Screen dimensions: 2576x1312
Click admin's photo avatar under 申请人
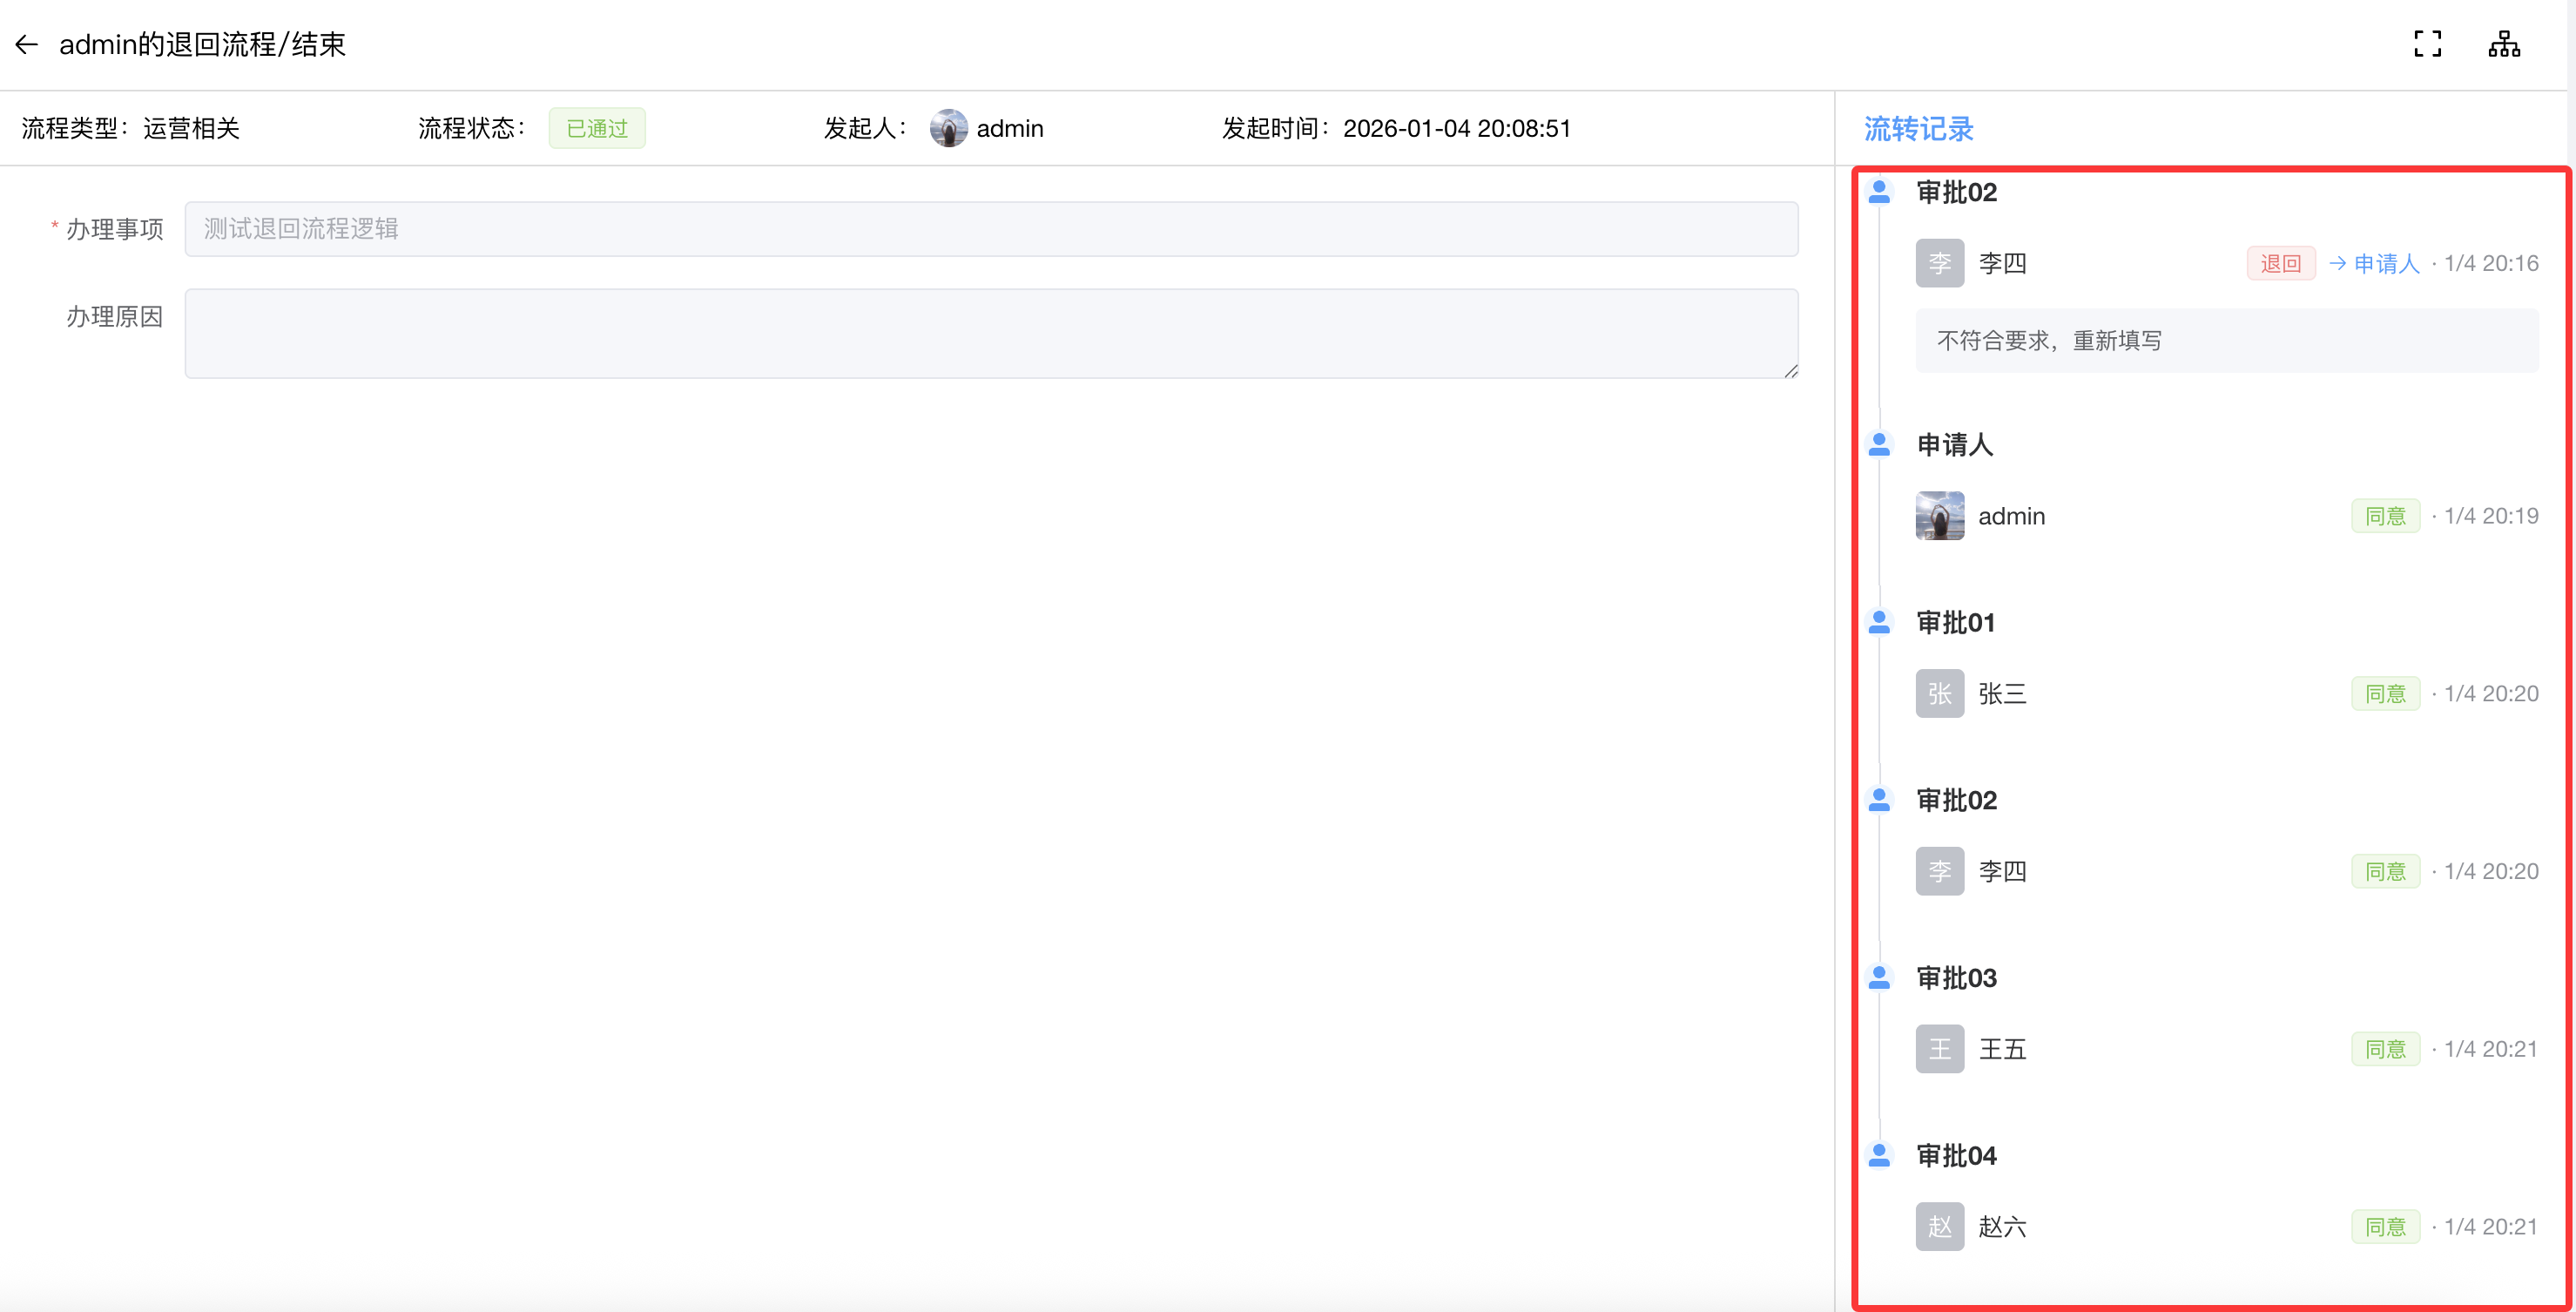coord(1939,516)
